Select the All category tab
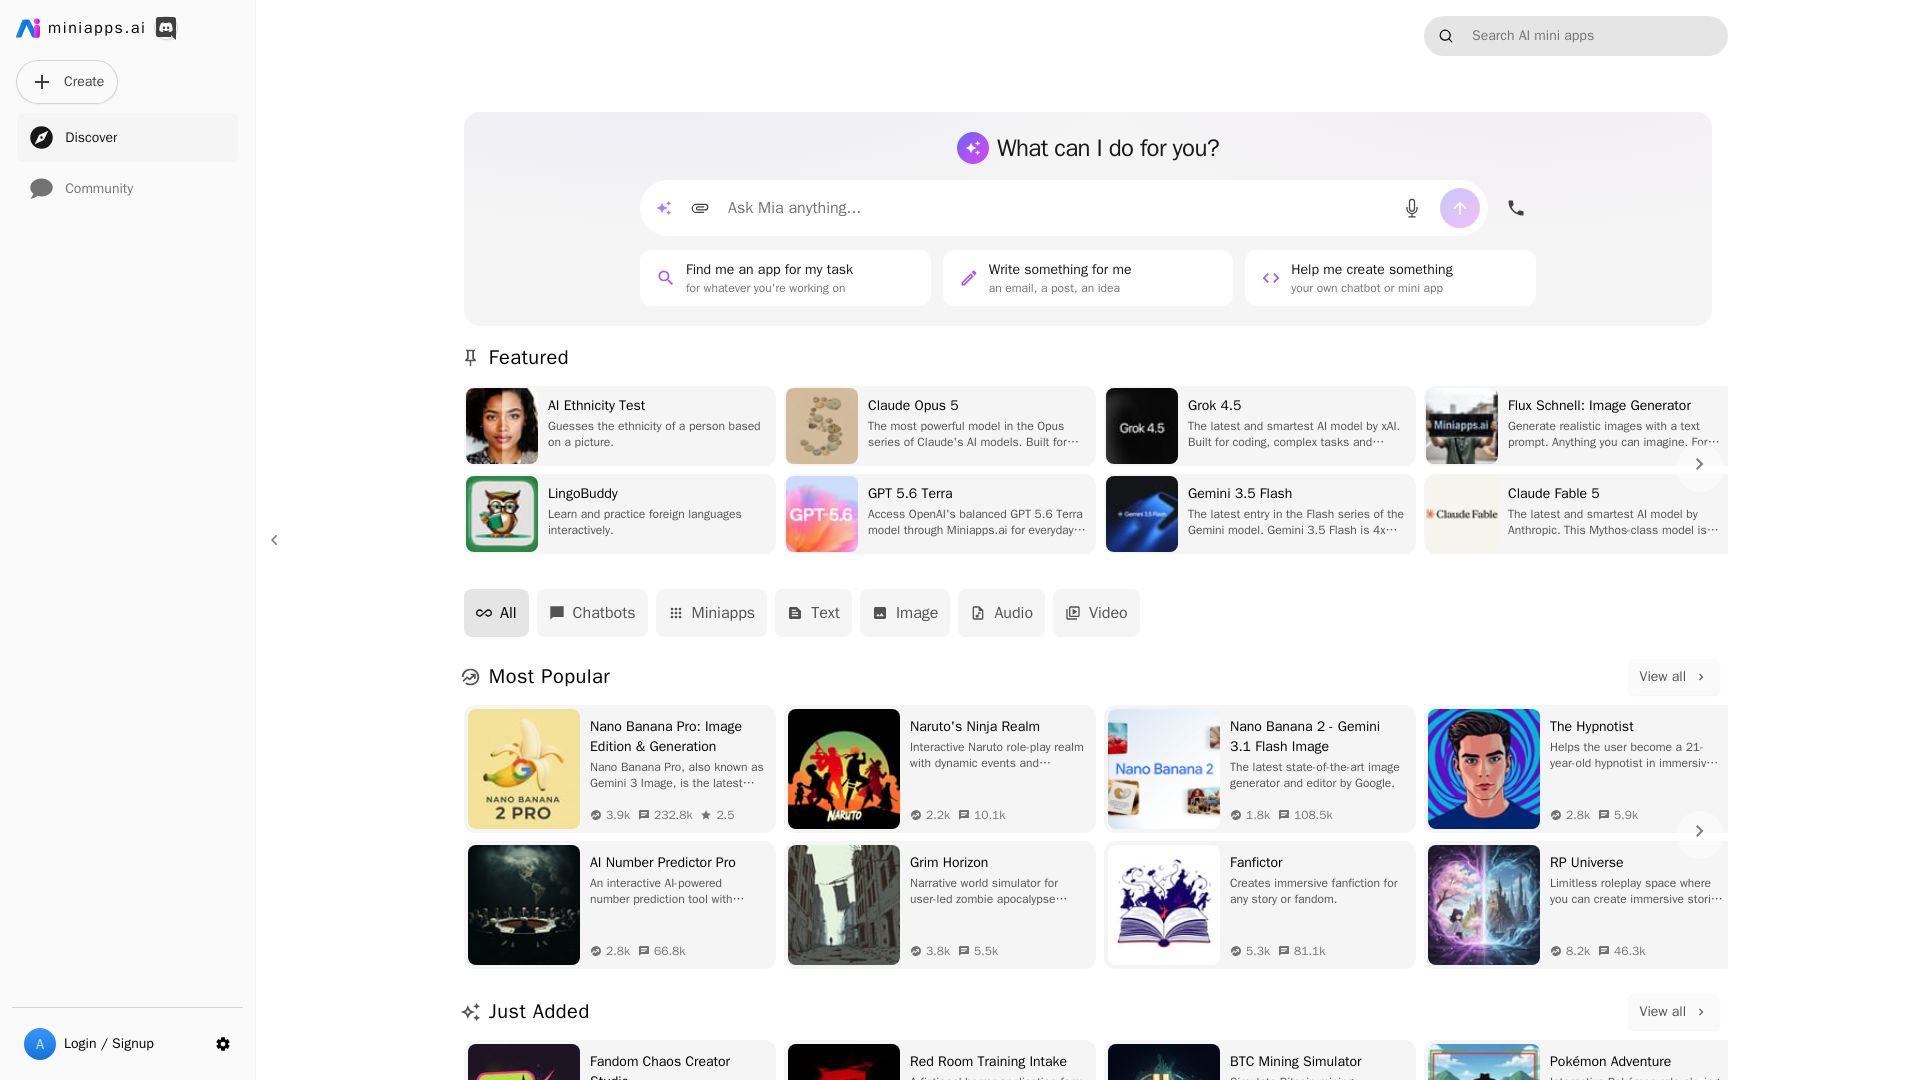 pyautogui.click(x=496, y=613)
